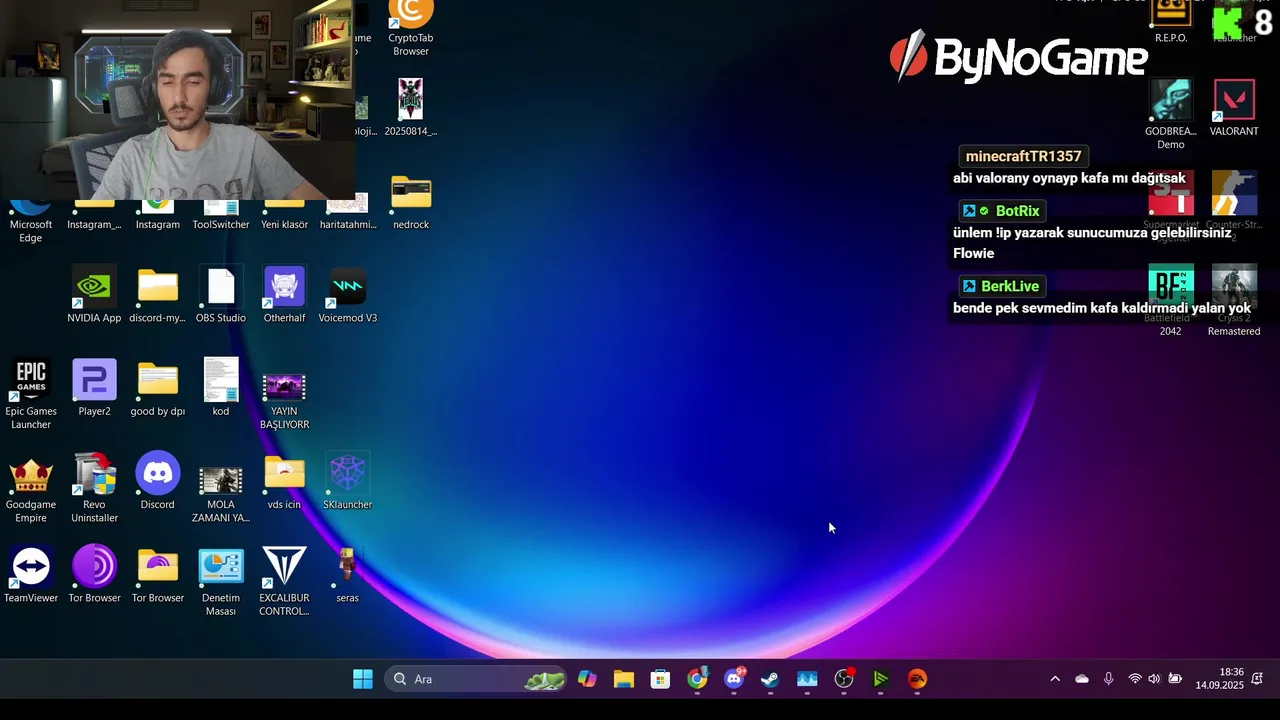The height and width of the screenshot is (720, 1280).
Task: Open GODBREAKERS Demo desktop shortcut
Action: pyautogui.click(x=1171, y=115)
